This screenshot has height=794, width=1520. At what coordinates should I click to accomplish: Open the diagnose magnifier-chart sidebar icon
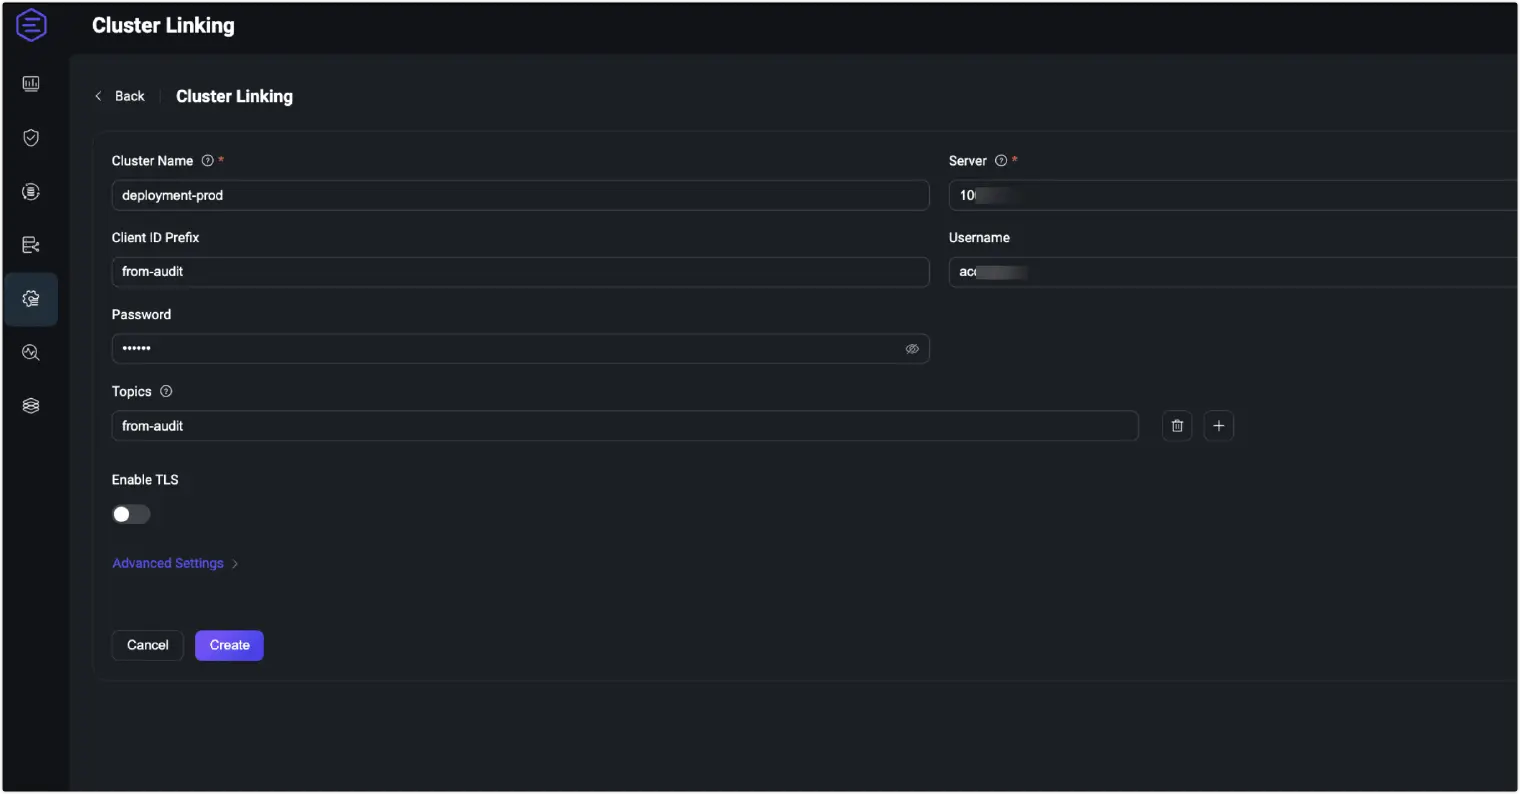(31, 352)
